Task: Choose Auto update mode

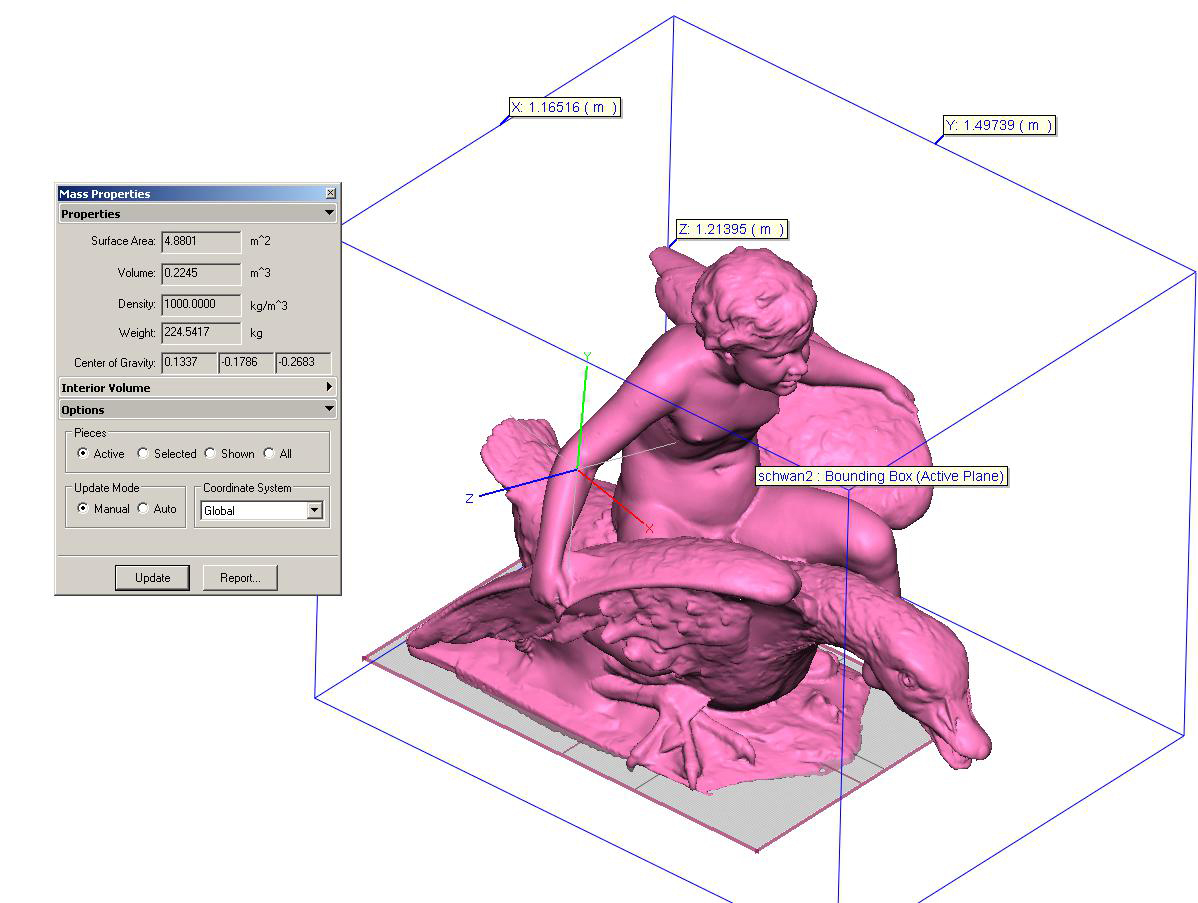Action: point(143,508)
